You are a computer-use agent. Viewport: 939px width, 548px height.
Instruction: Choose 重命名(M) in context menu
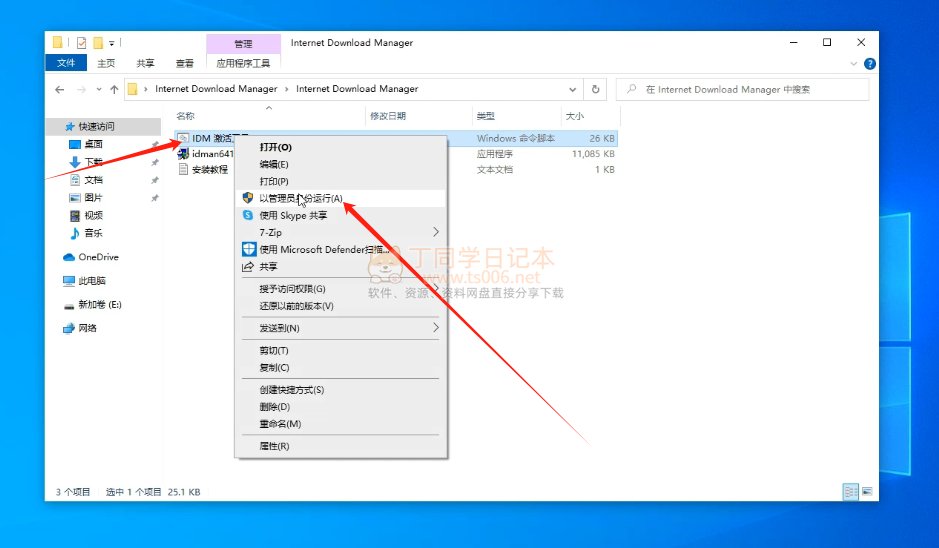341,424
